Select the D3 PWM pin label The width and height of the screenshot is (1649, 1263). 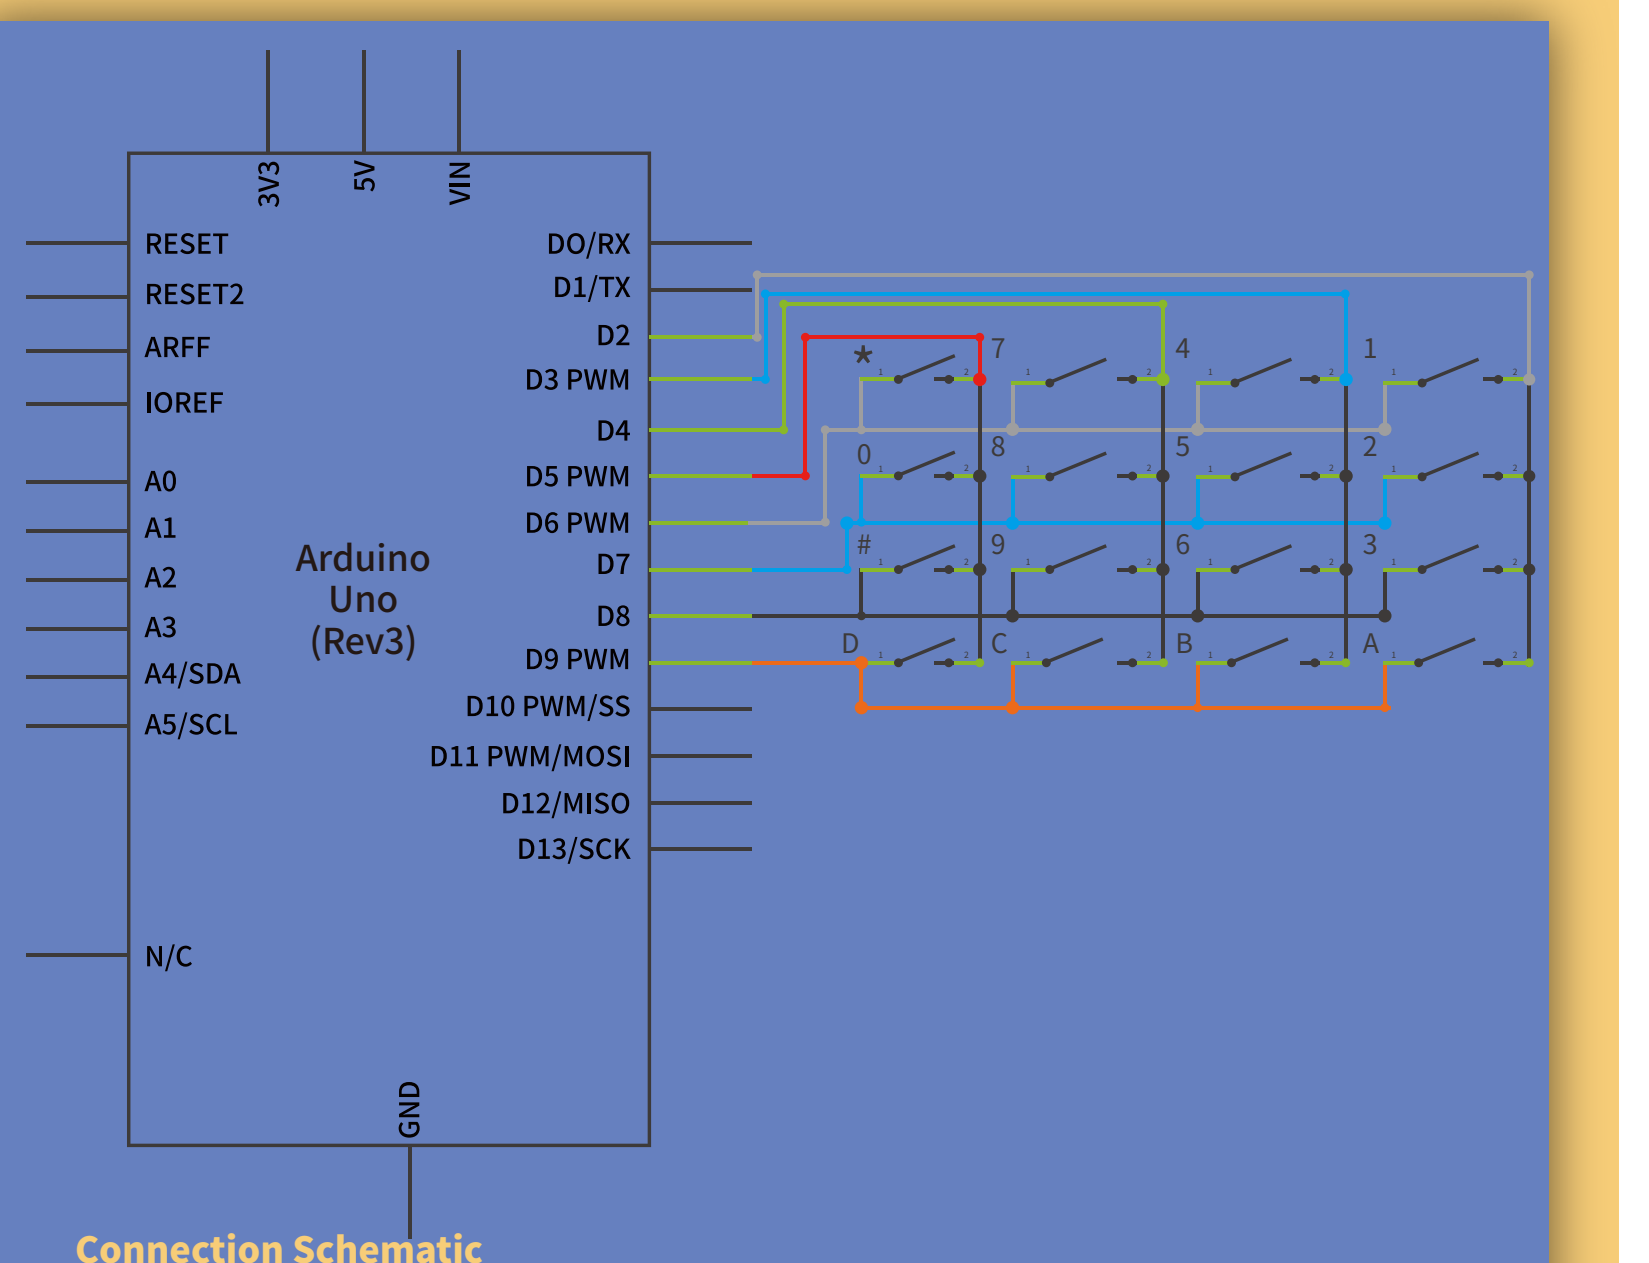pyautogui.click(x=578, y=380)
